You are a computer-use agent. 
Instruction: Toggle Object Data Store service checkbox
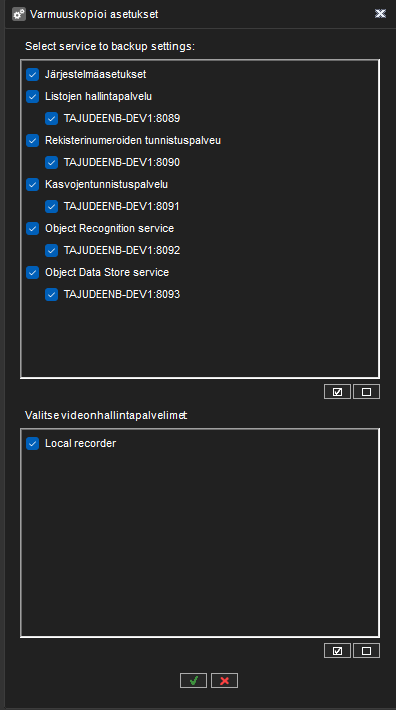coord(33,272)
